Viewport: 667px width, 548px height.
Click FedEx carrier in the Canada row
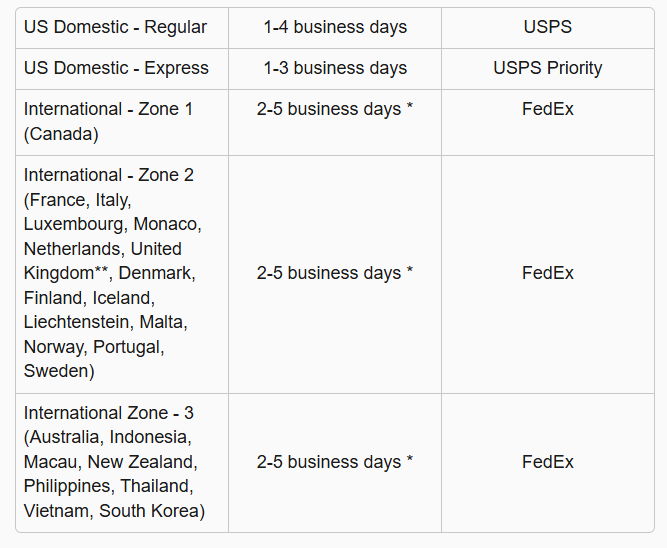coord(548,109)
